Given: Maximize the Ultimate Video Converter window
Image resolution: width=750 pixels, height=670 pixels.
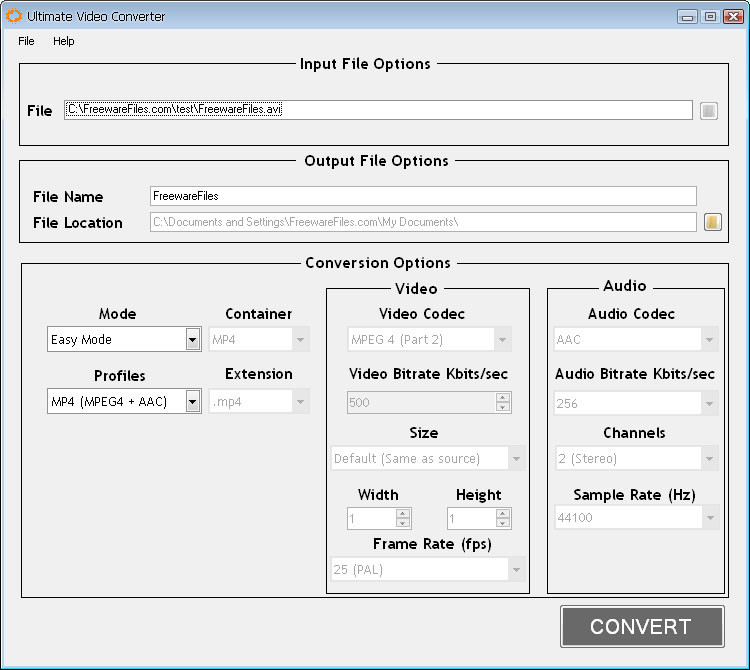Looking at the screenshot, I should tap(710, 17).
